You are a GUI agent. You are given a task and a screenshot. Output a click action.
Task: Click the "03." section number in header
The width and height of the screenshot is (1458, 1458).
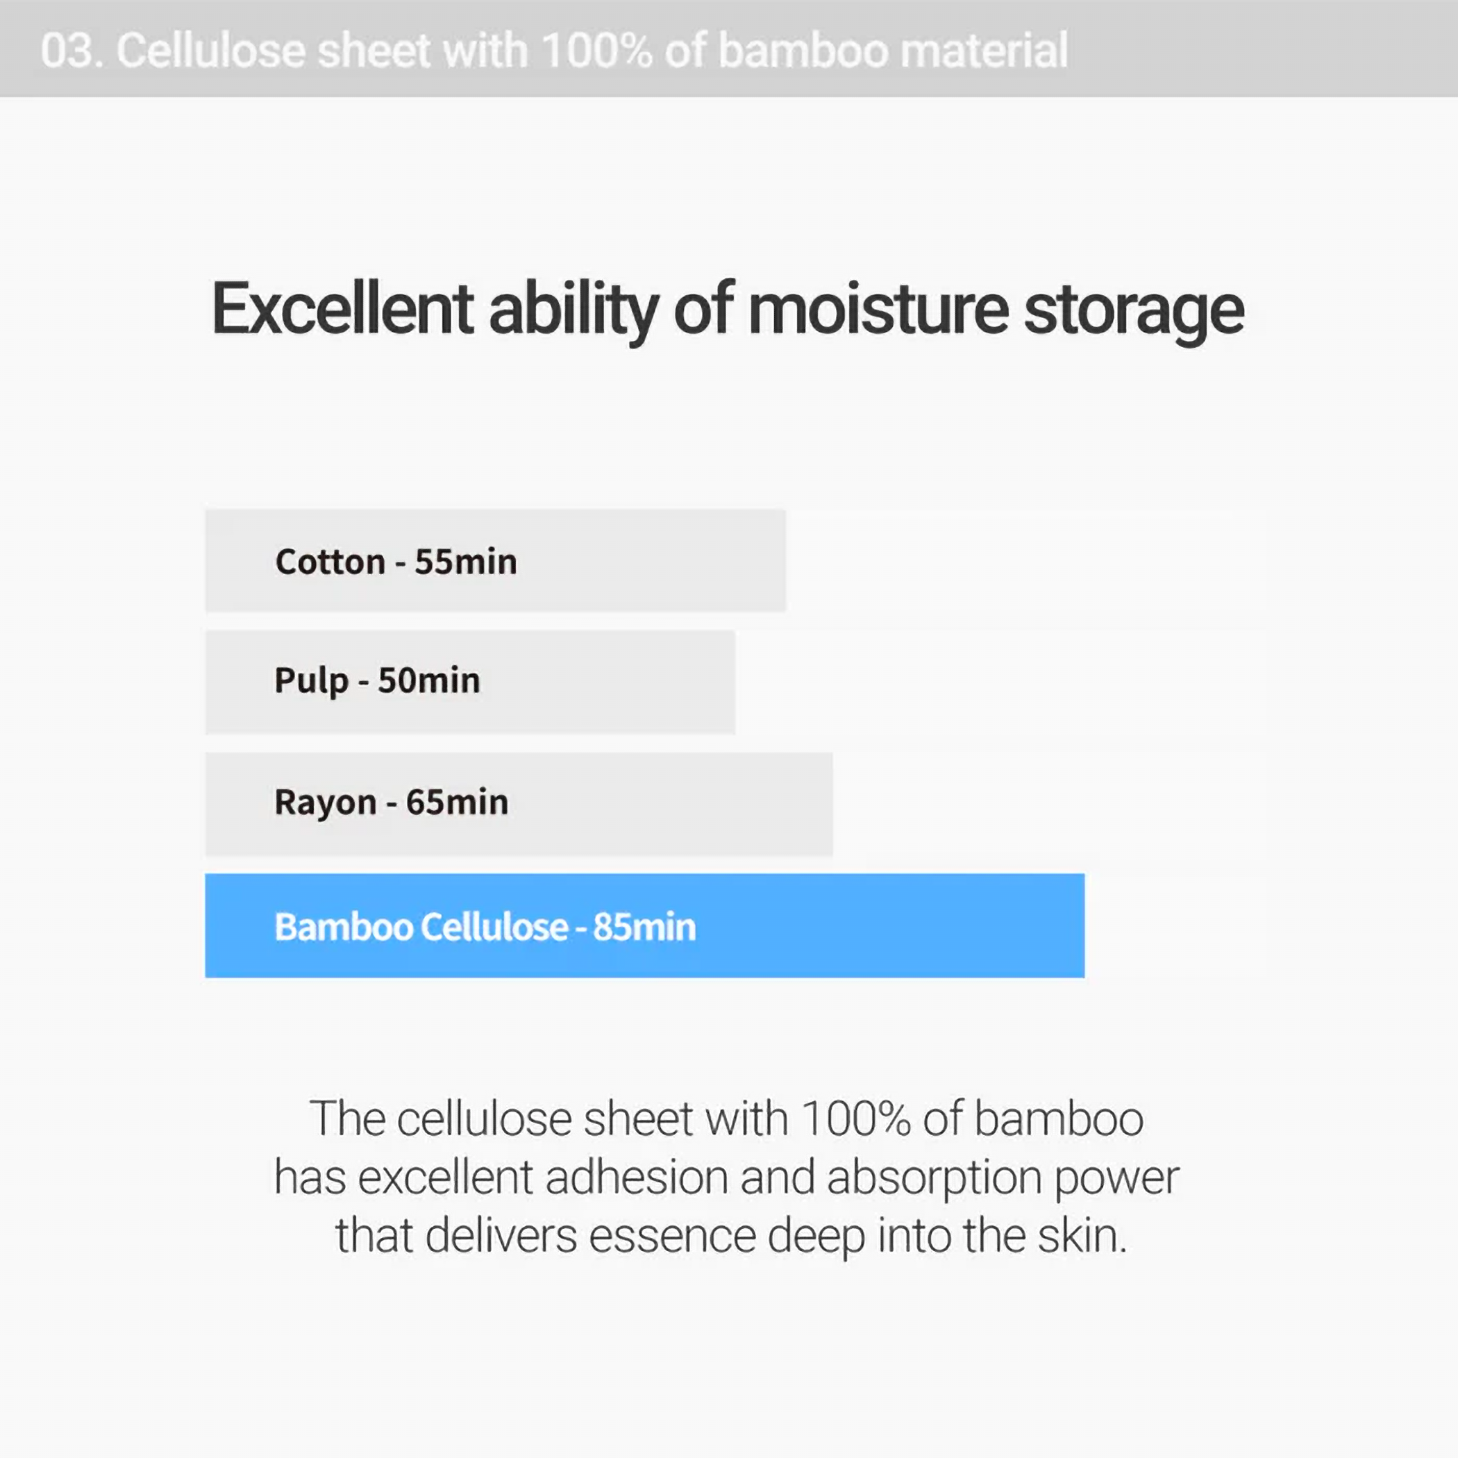click(71, 51)
